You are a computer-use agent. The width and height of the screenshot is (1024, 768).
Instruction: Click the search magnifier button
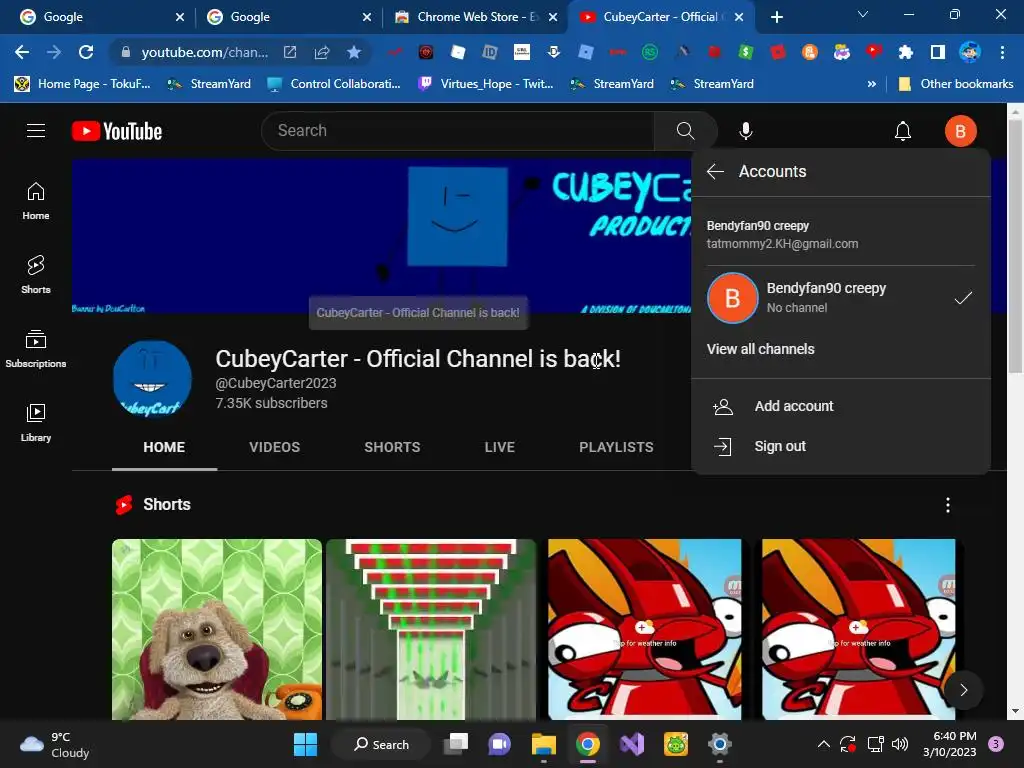685,131
